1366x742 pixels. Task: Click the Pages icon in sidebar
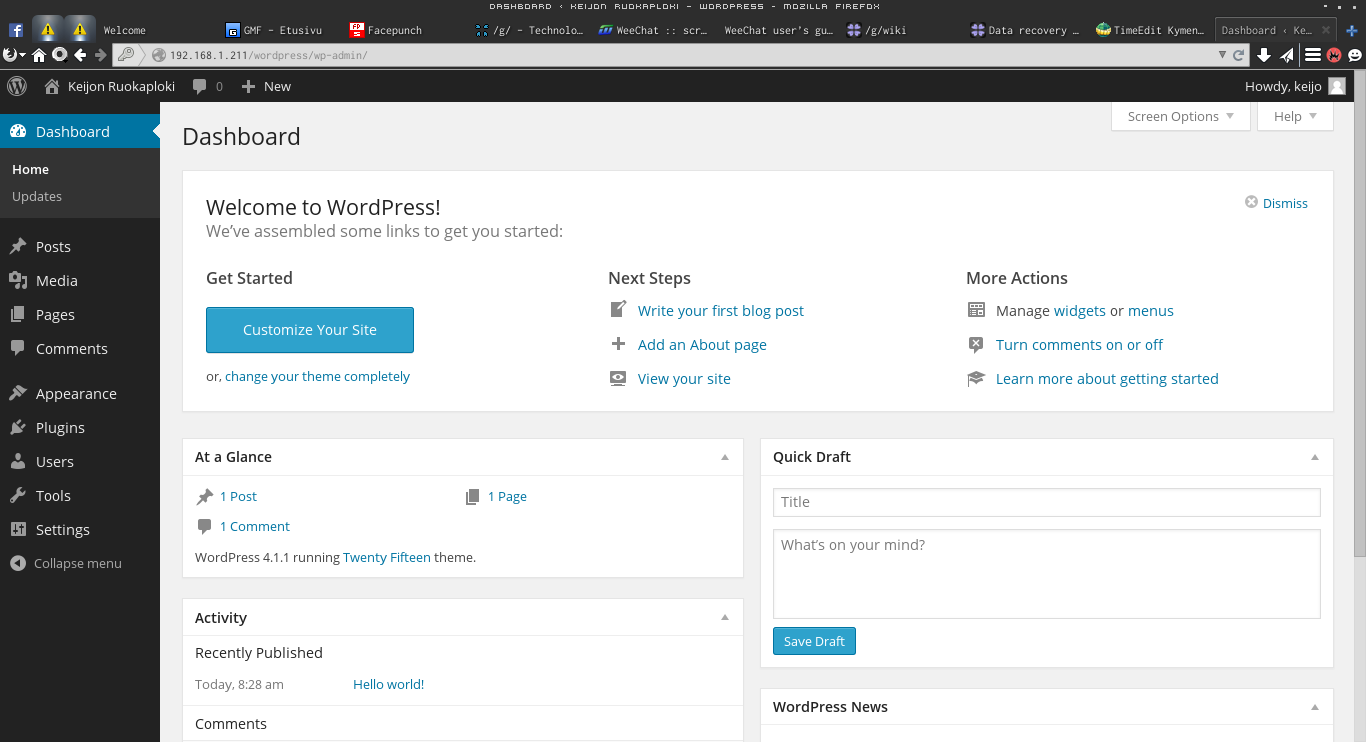(x=18, y=314)
